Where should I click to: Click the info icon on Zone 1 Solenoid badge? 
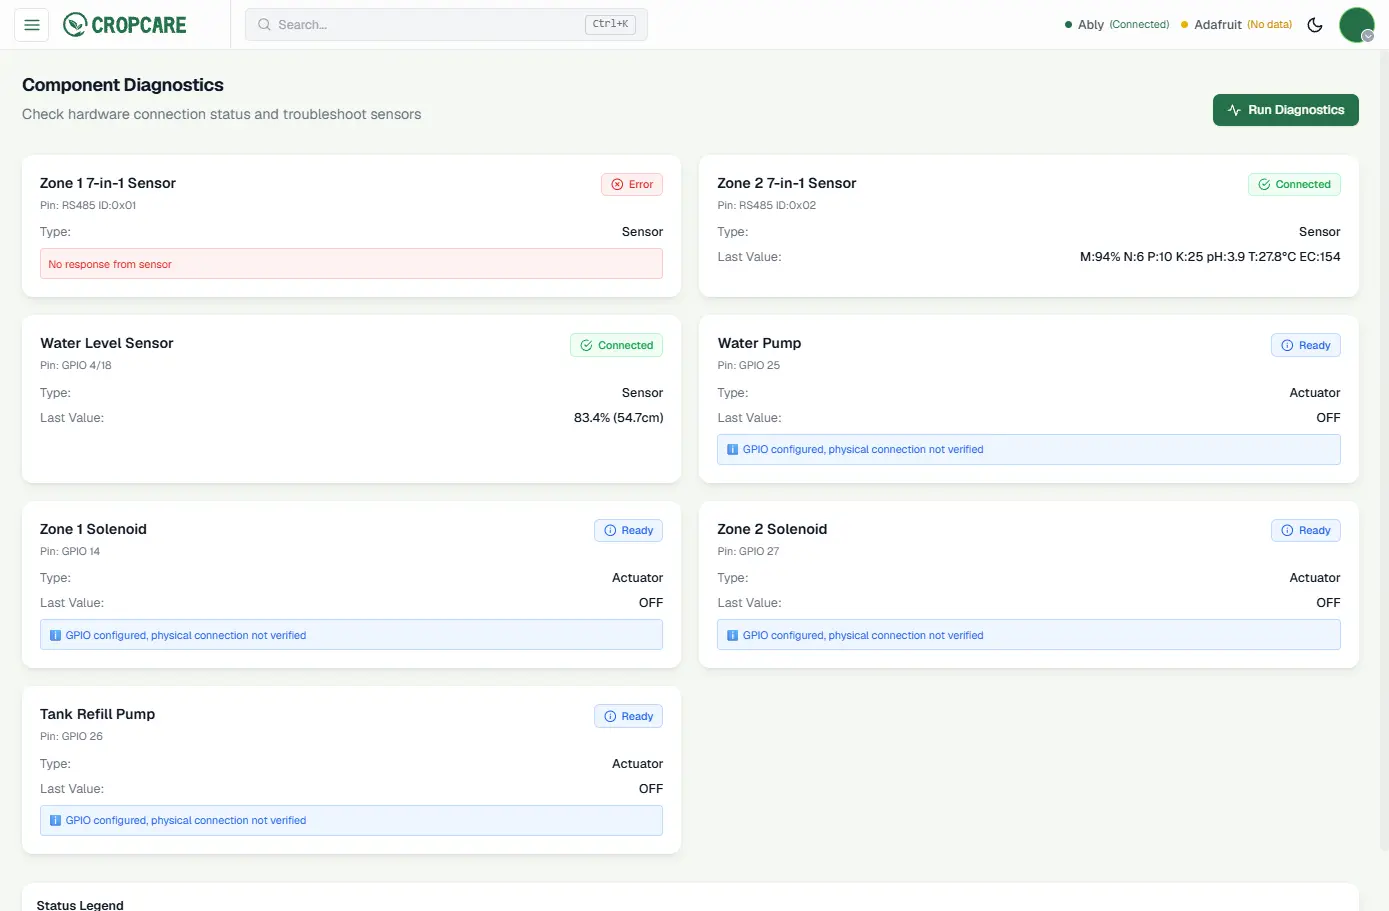tap(610, 530)
